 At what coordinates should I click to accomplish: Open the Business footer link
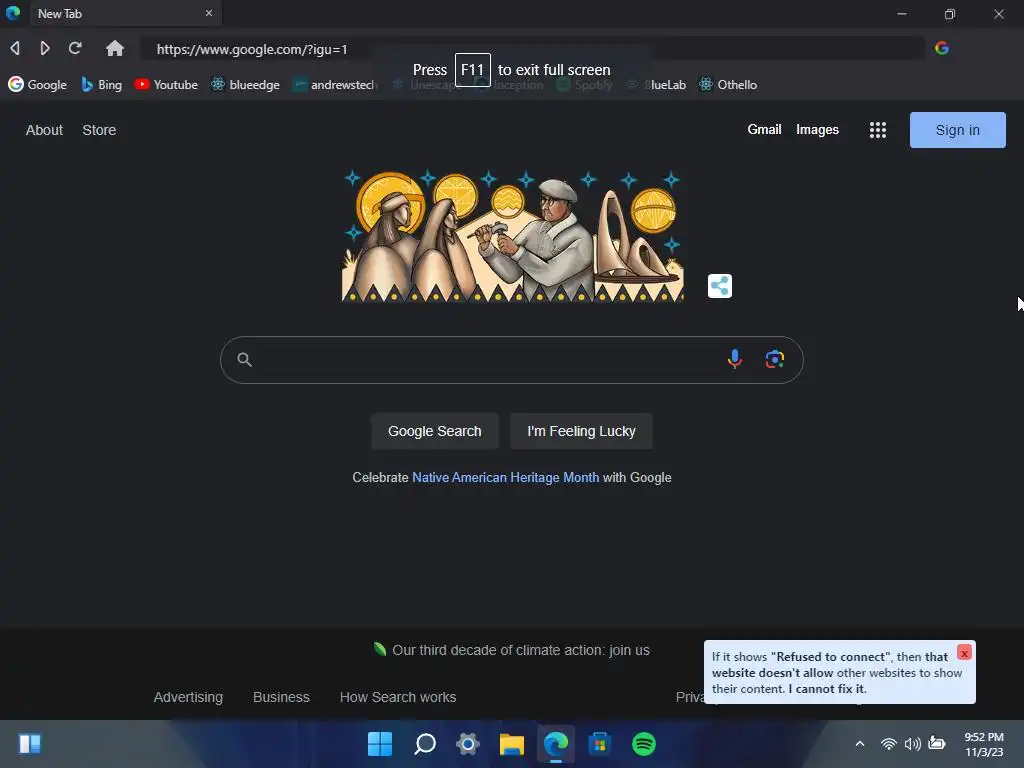(x=281, y=697)
